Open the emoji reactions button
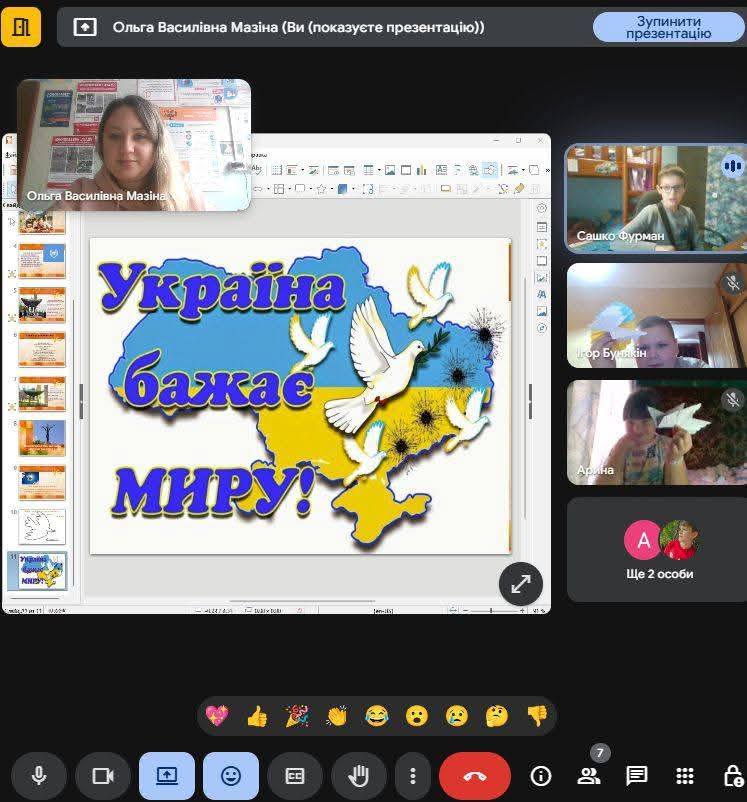 tap(231, 776)
